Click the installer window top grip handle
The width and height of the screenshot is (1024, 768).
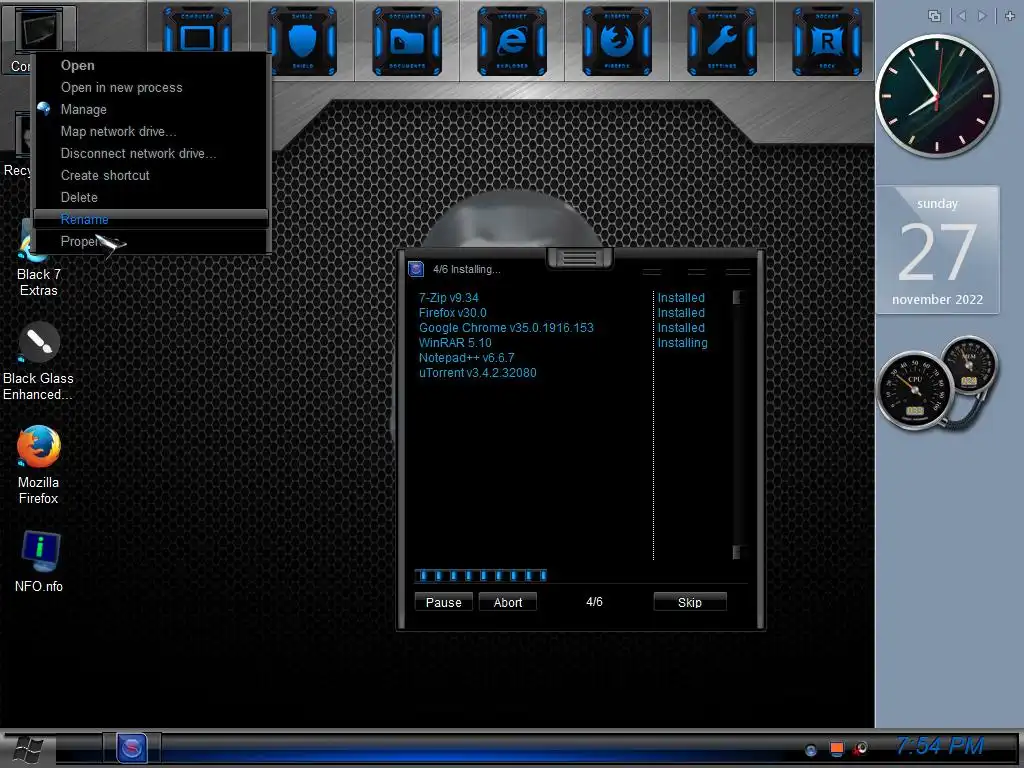tap(579, 259)
